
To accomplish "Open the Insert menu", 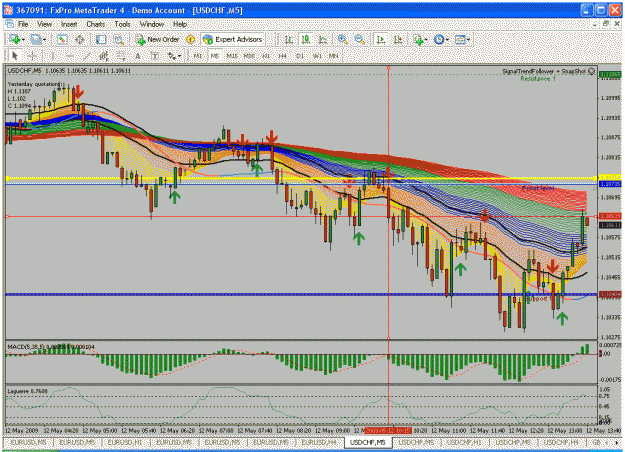I will (x=69, y=24).
